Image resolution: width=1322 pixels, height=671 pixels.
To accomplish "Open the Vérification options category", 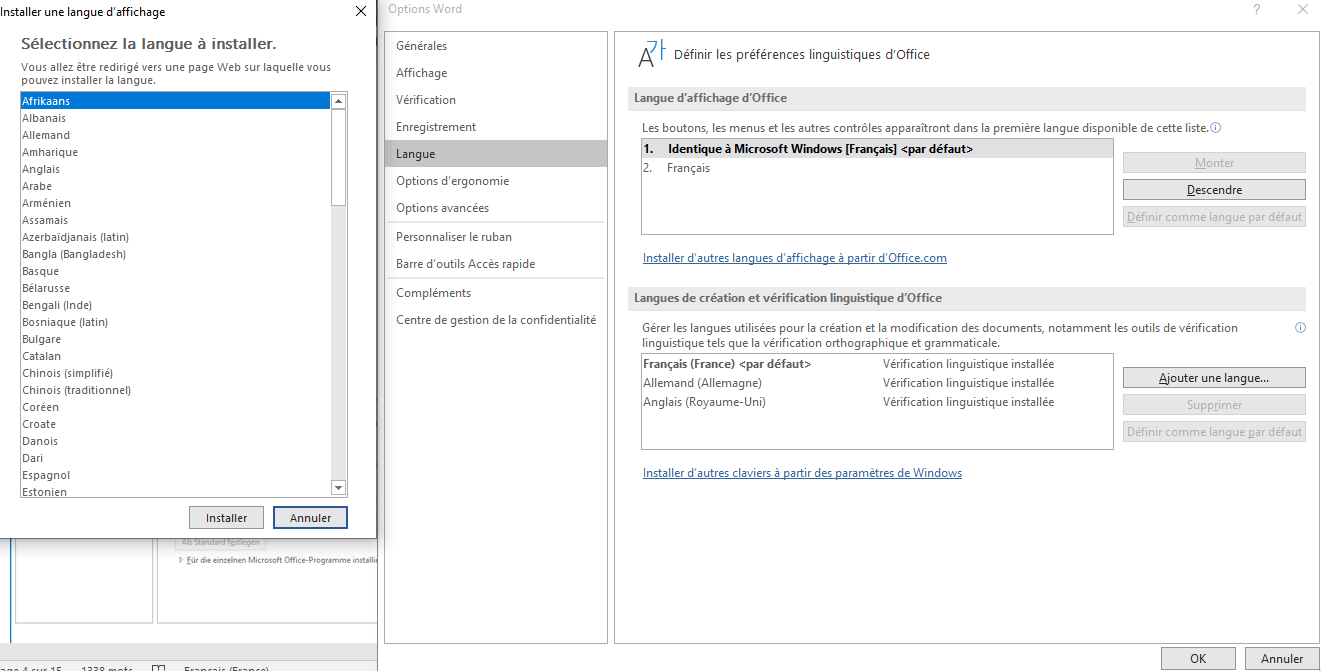I will click(x=495, y=100).
